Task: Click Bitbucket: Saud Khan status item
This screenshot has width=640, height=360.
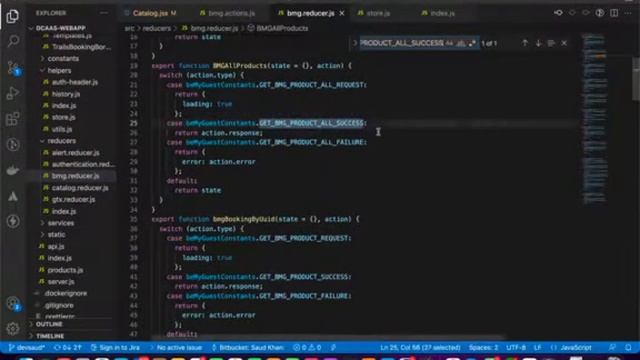Action: point(248,347)
